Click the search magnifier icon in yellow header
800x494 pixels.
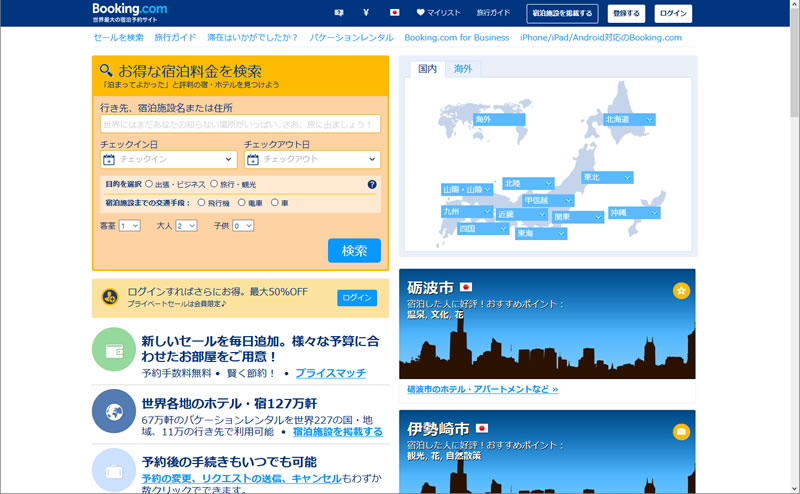[106, 70]
